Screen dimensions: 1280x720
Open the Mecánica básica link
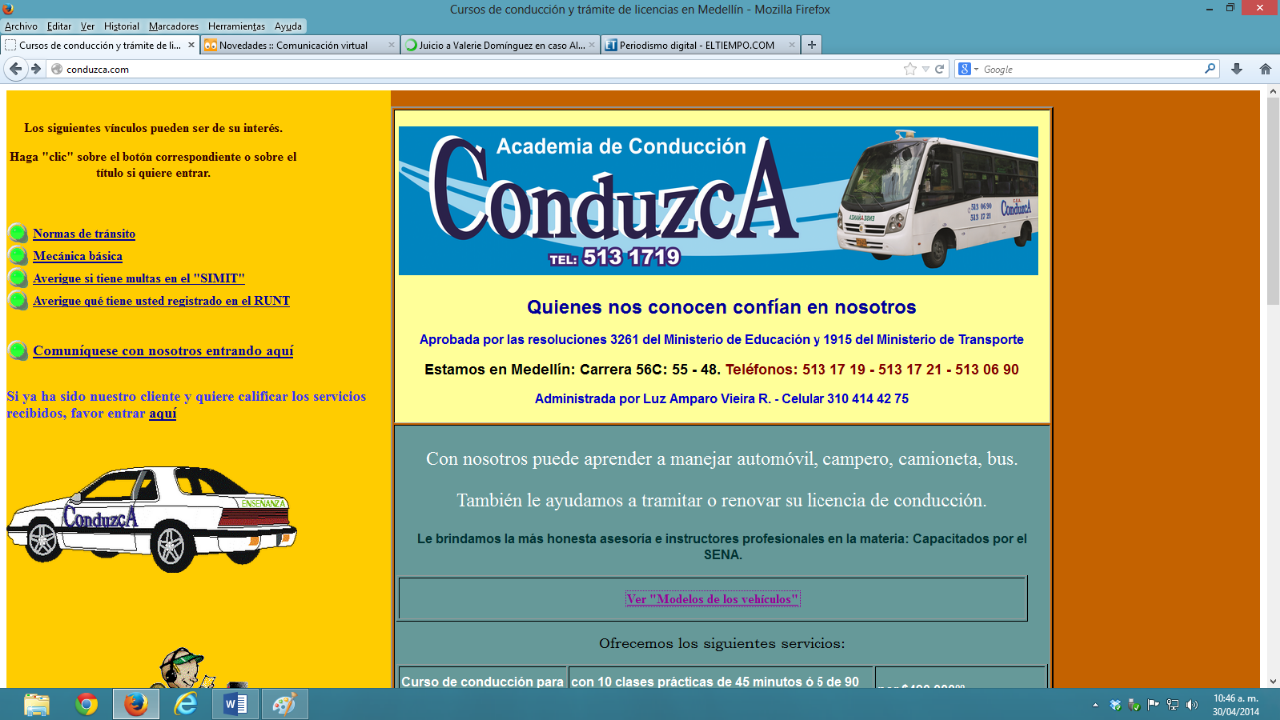tap(77, 256)
